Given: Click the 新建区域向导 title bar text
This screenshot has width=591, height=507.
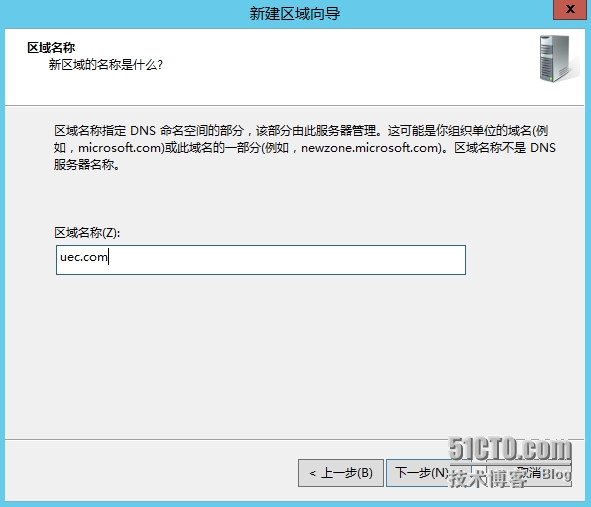Looking at the screenshot, I should click(295, 14).
